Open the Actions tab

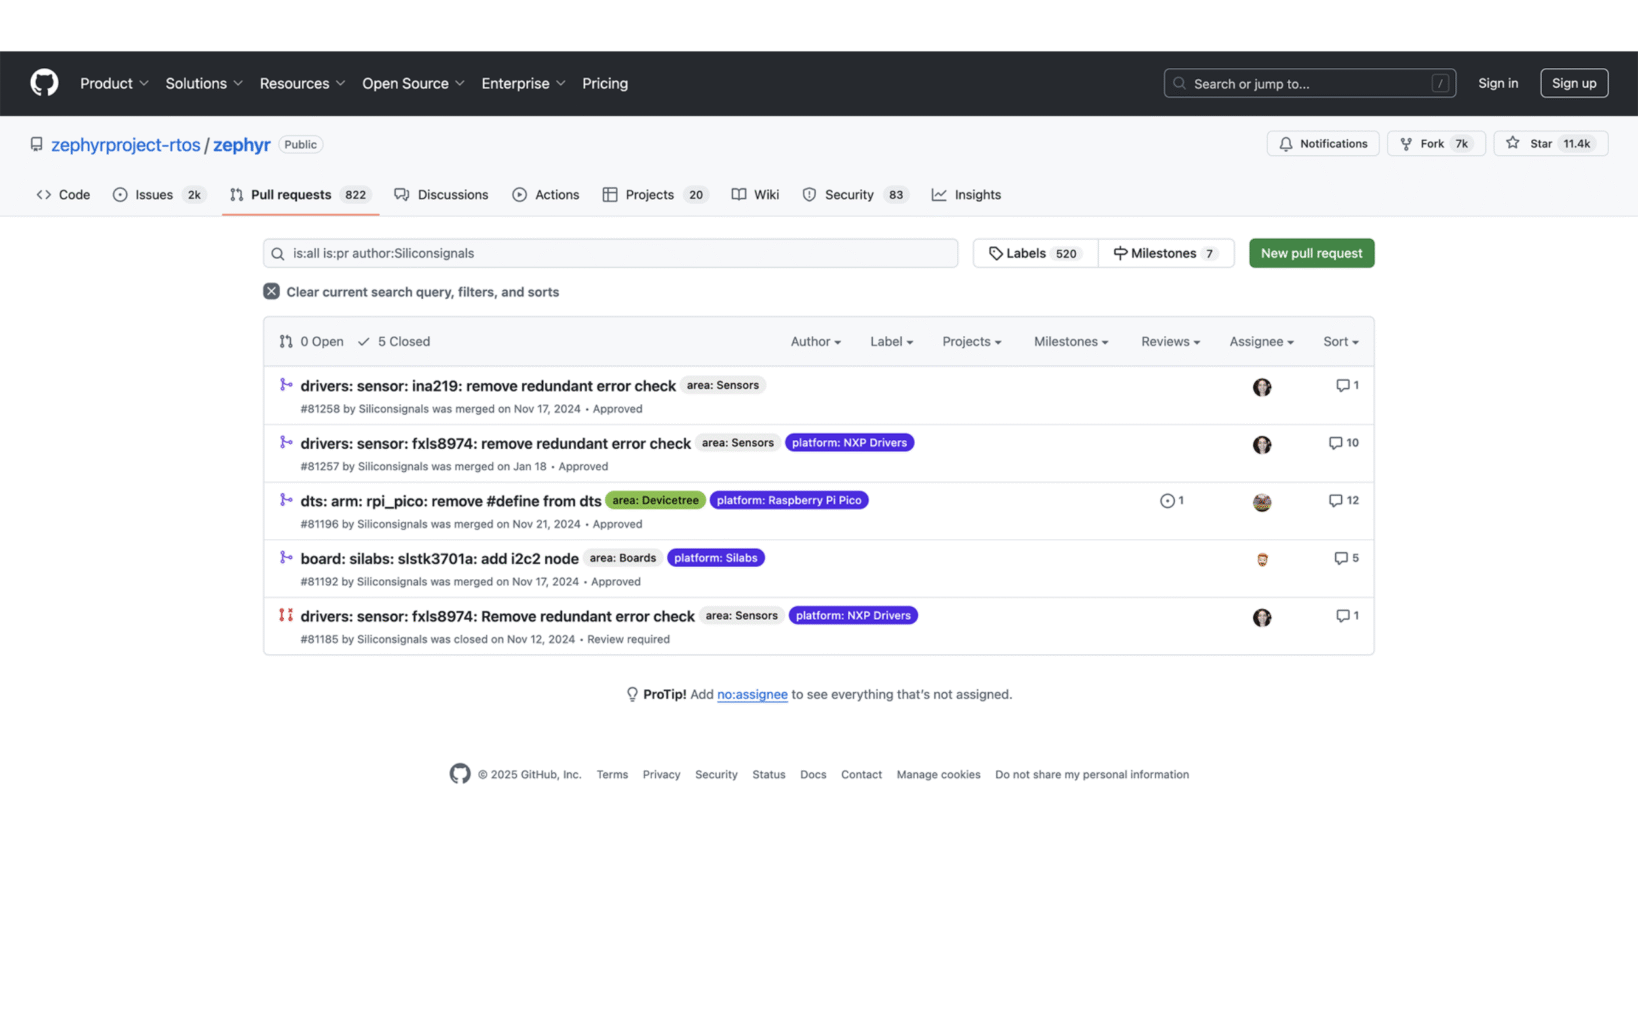(546, 195)
